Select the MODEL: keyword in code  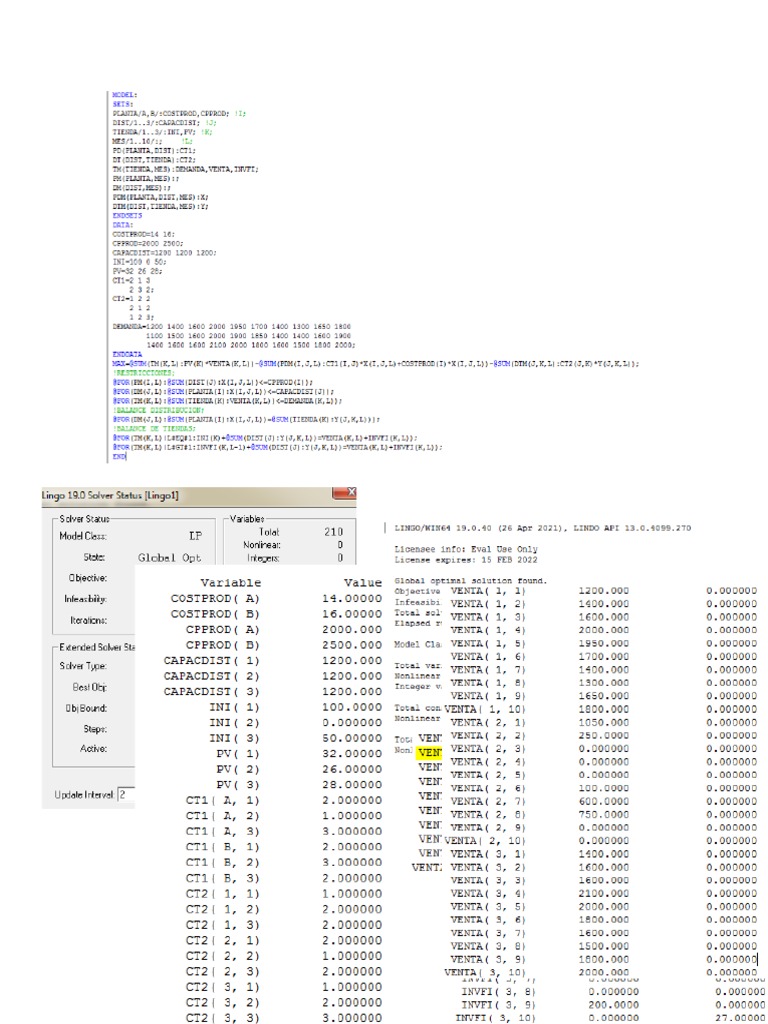coord(124,94)
